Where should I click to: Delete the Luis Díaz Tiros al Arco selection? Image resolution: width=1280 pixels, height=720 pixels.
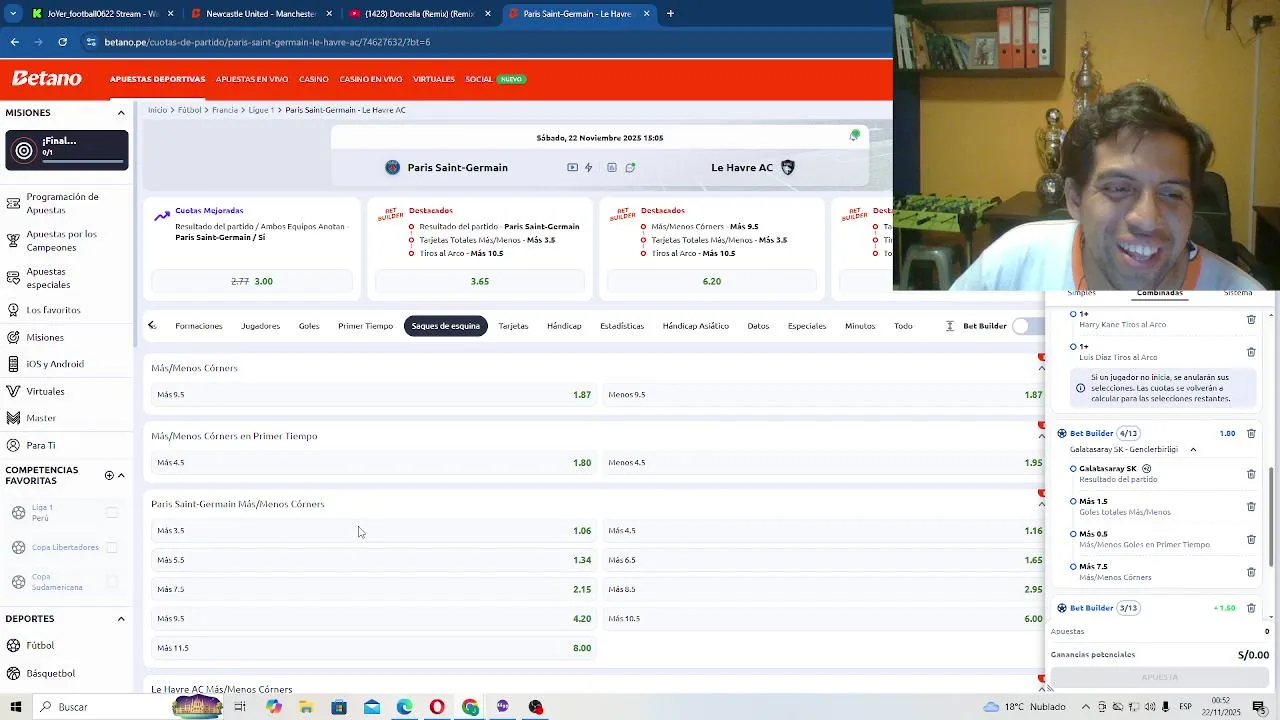point(1251,352)
